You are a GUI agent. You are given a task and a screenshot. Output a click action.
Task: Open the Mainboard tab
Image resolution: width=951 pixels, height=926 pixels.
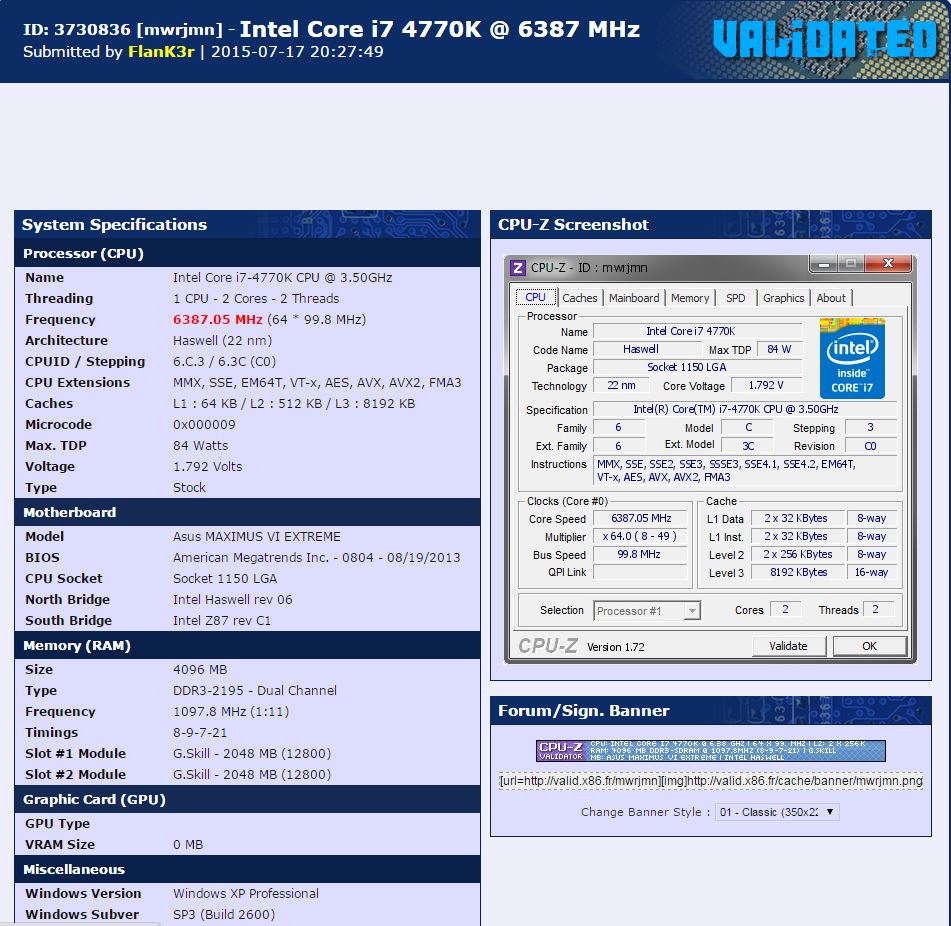[634, 298]
